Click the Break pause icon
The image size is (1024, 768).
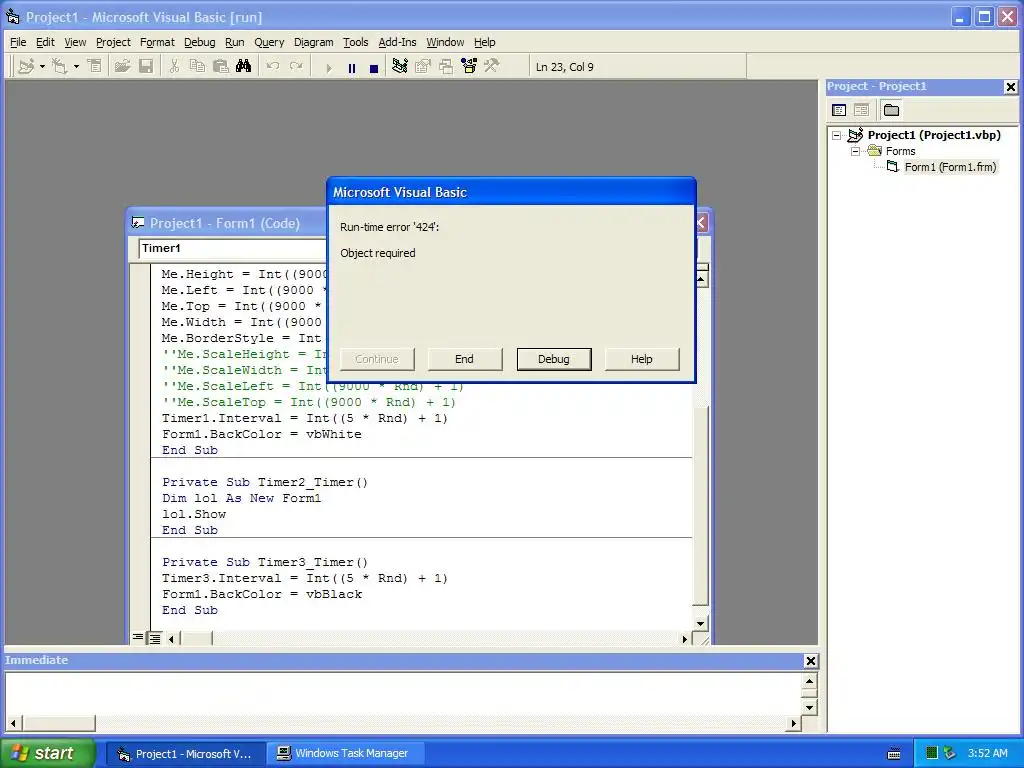[352, 67]
